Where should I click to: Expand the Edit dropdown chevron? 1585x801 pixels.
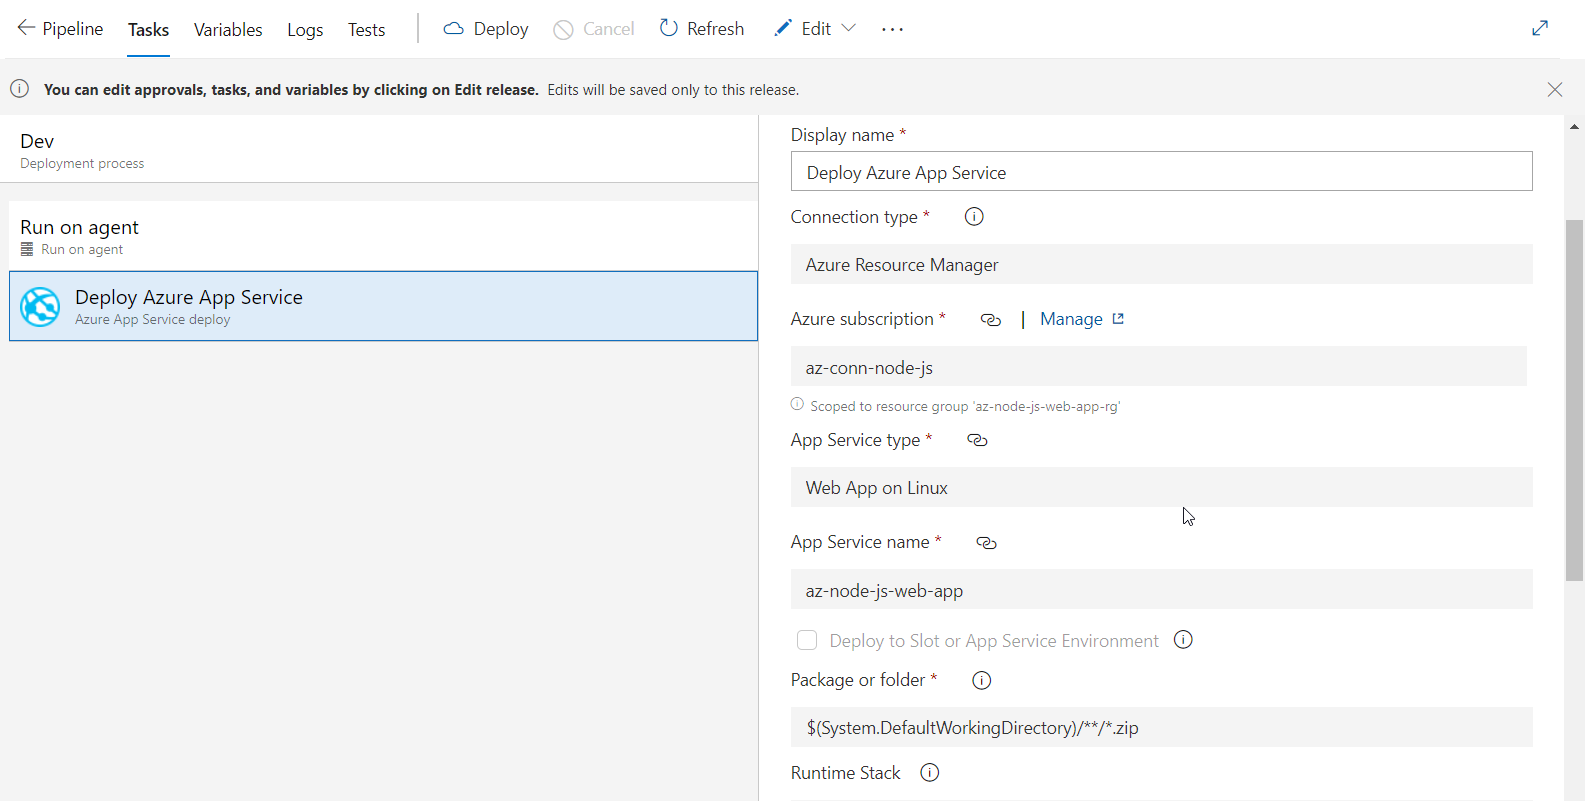pyautogui.click(x=849, y=28)
